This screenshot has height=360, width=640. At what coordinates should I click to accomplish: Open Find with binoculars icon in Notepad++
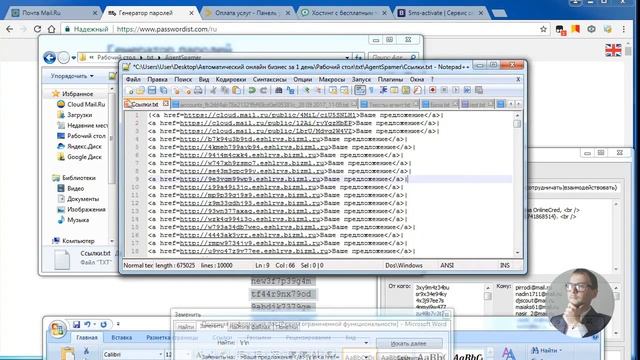[x=278, y=90]
